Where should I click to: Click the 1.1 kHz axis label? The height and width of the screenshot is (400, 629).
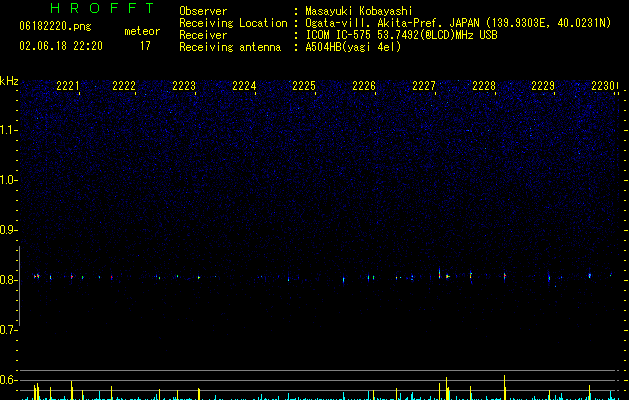coord(8,130)
